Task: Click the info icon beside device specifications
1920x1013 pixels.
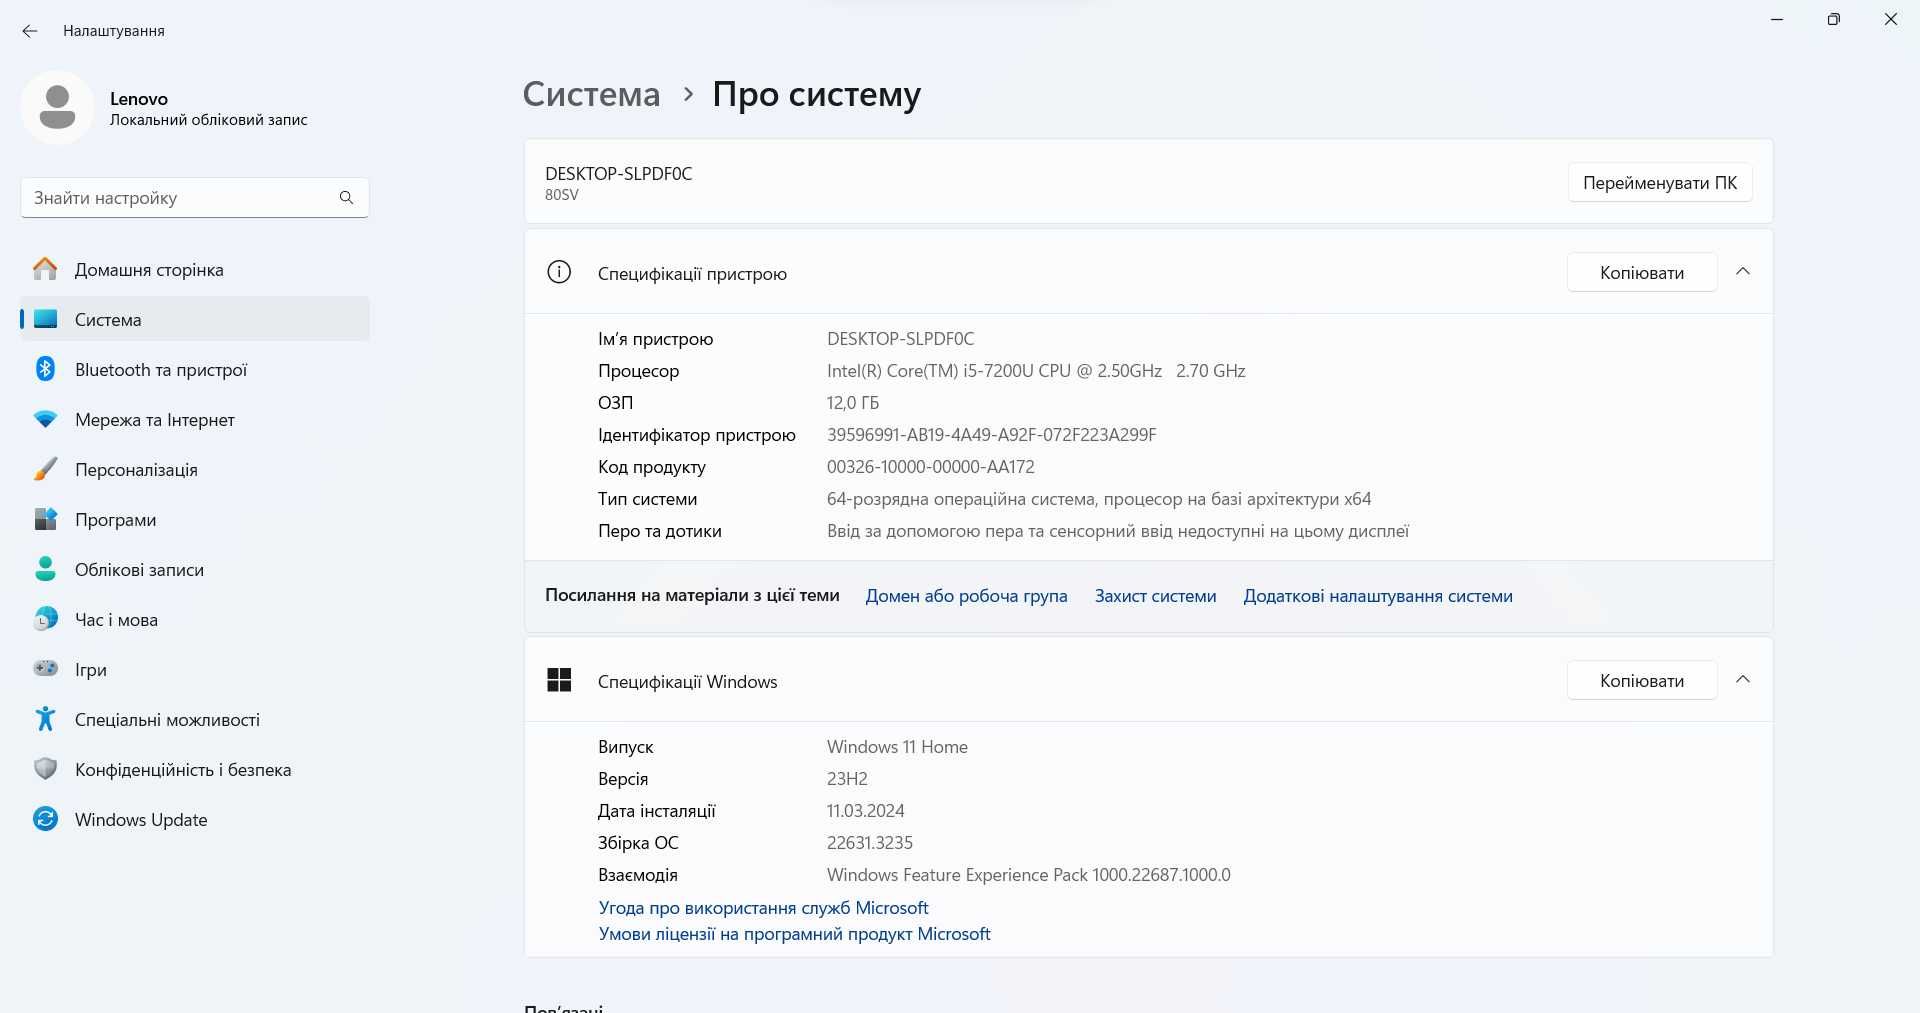Action: point(559,272)
